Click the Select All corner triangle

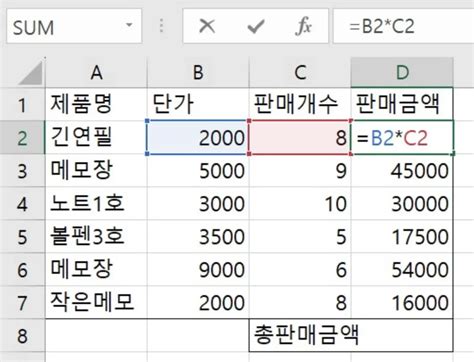30,73
